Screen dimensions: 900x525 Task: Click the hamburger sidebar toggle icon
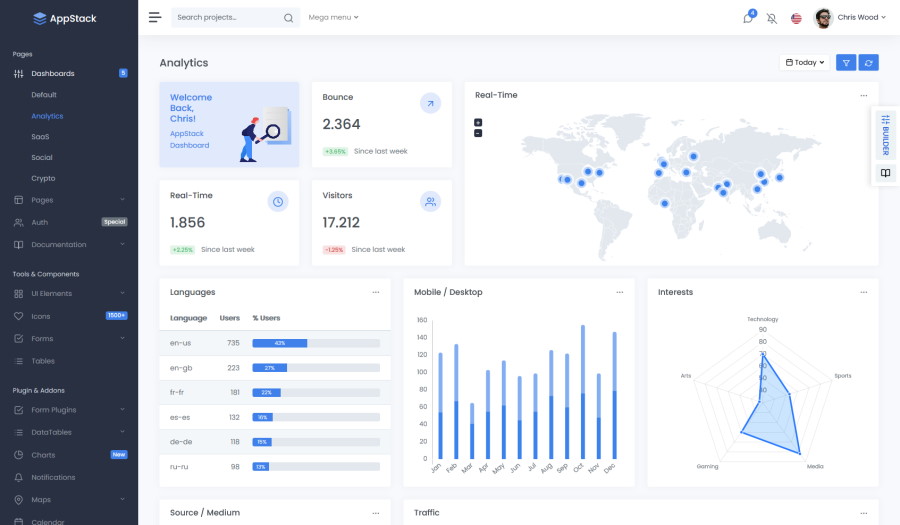point(154,17)
